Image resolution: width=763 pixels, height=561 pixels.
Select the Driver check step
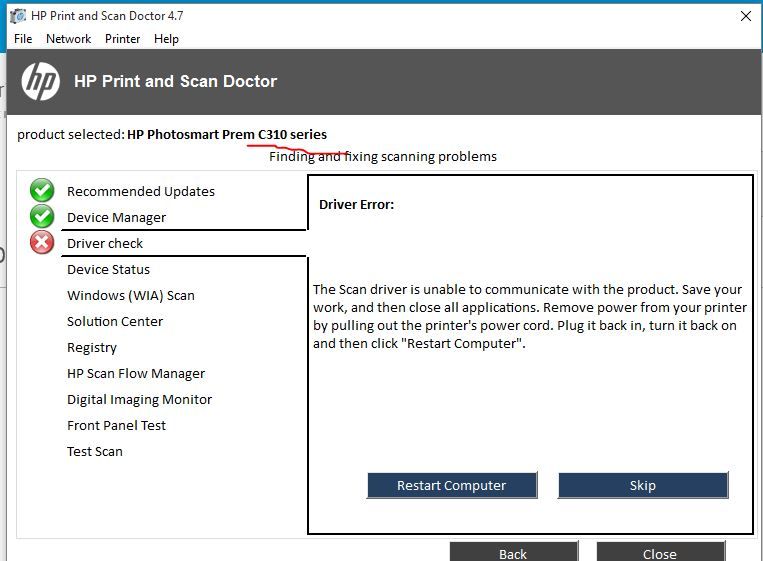105,243
